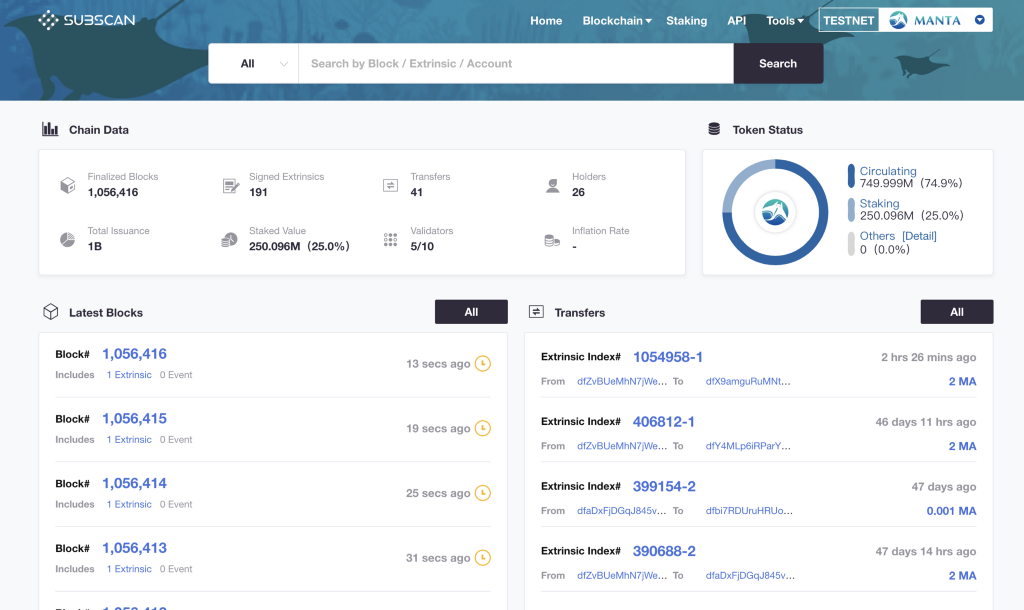Expand the Tools menu
The height and width of the screenshot is (610, 1024).
coord(785,20)
